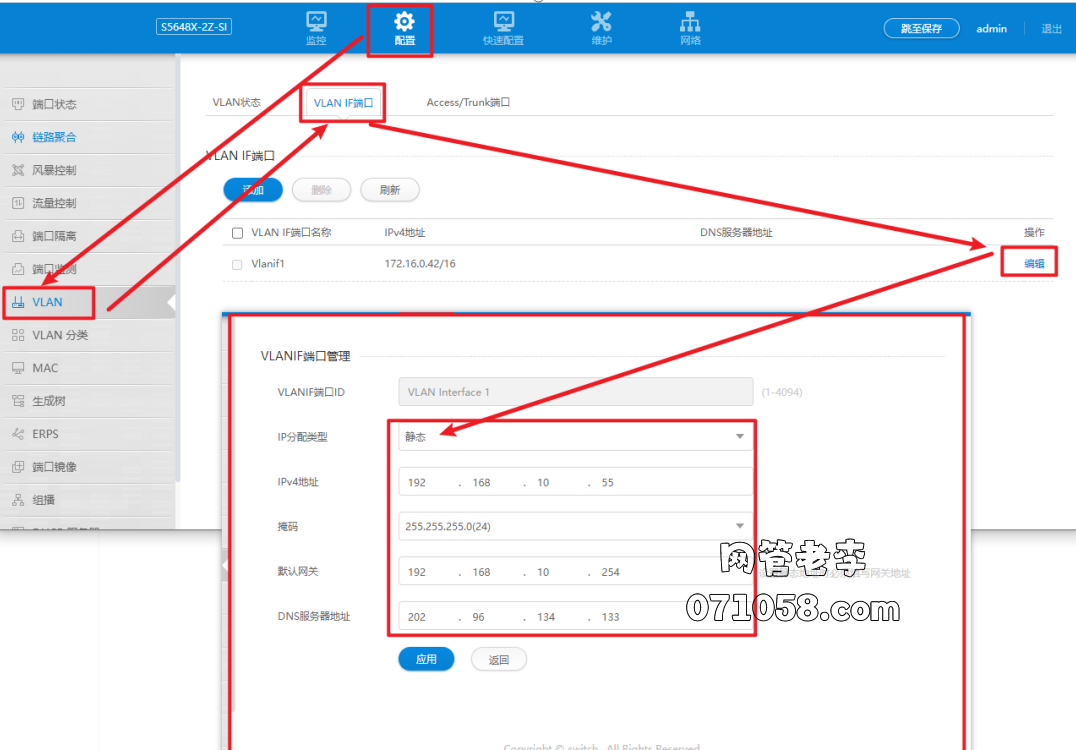Image resolution: width=1076 pixels, height=750 pixels.
Task: Switch to the VLAN状态 tab
Action: 236,103
